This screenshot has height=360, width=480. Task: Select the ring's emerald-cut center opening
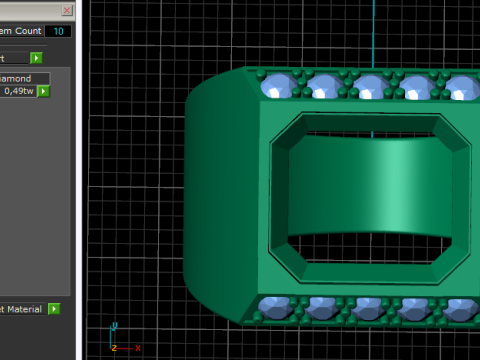tap(370, 198)
